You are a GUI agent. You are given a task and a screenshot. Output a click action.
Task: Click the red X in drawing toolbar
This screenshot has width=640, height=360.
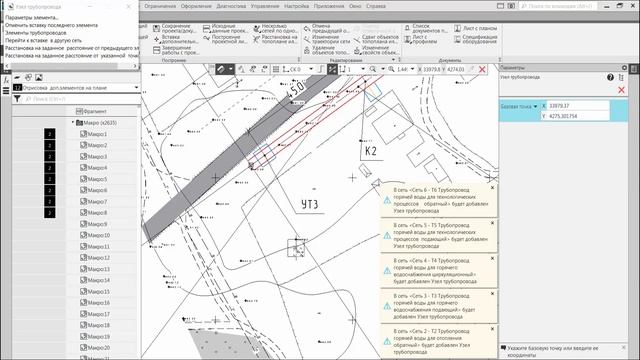click(482, 69)
